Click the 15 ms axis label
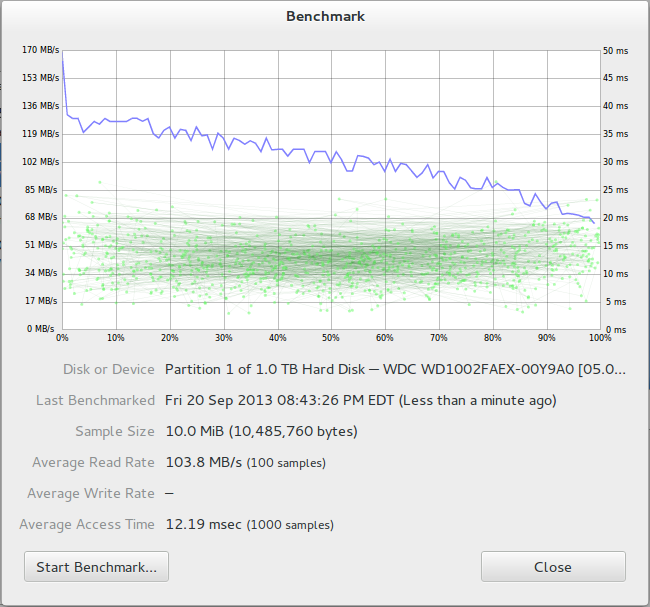Screen dimensions: 650x607 pyautogui.click(x=616, y=245)
